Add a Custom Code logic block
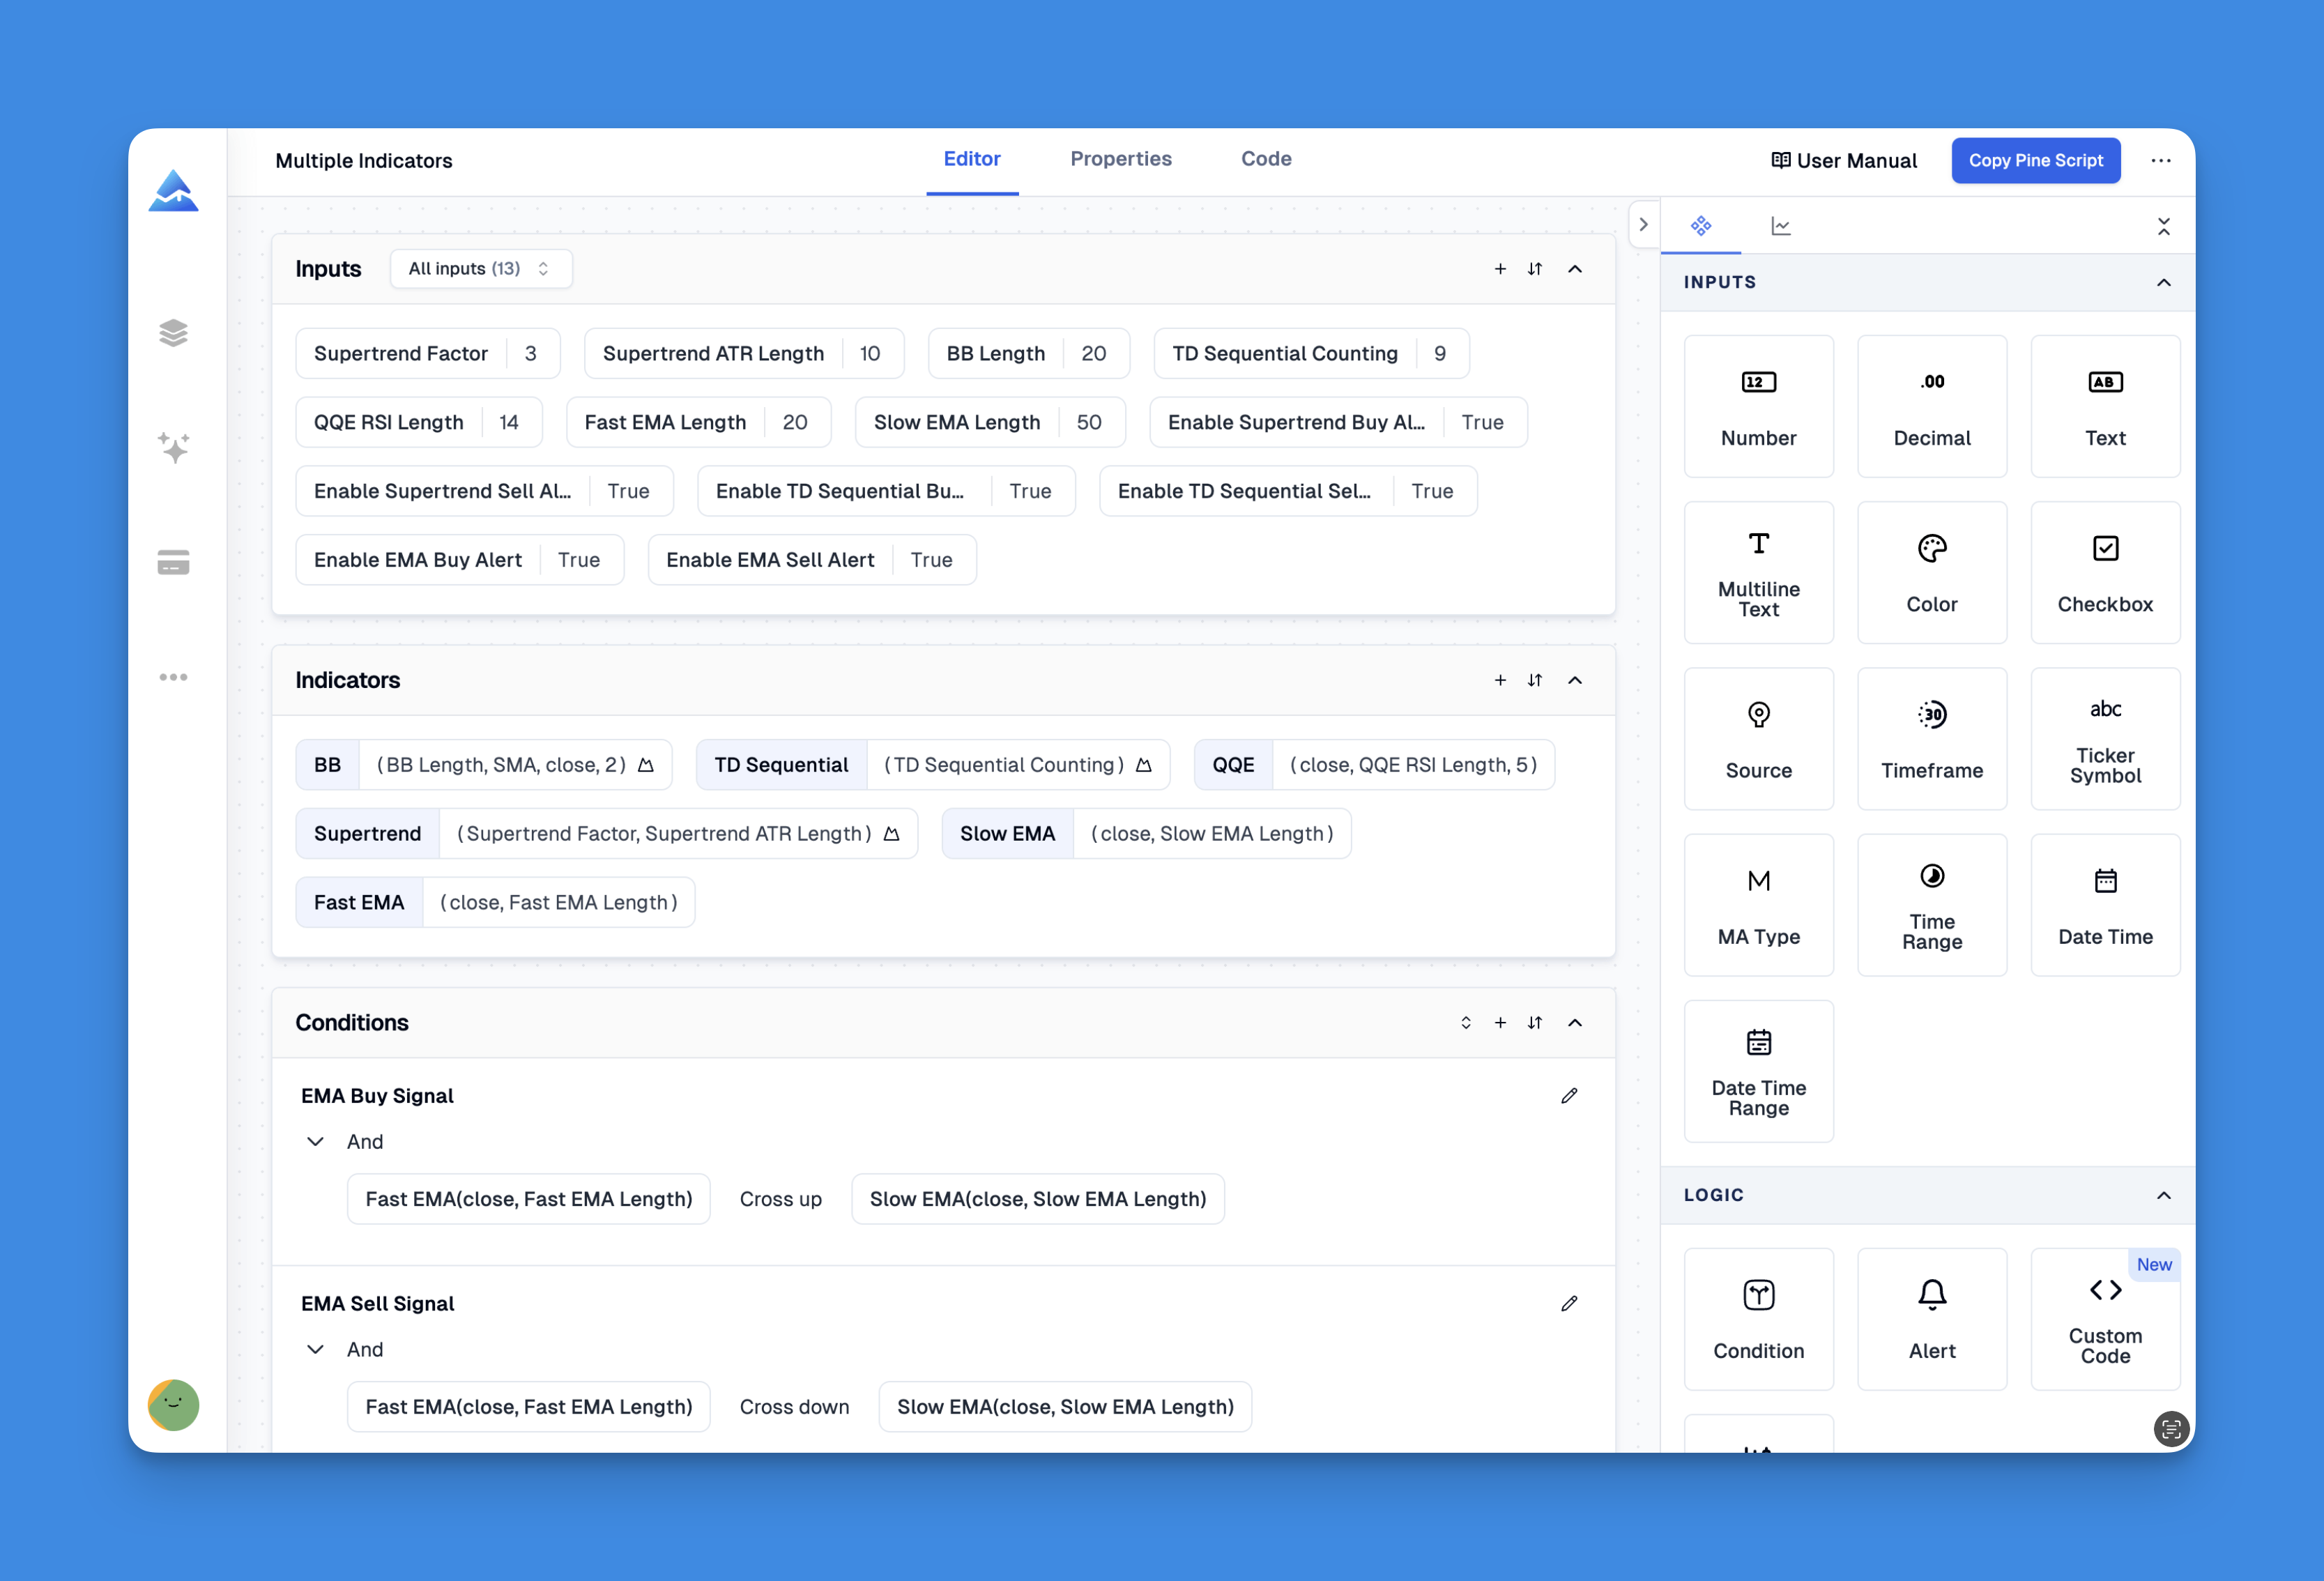 (x=2105, y=1319)
